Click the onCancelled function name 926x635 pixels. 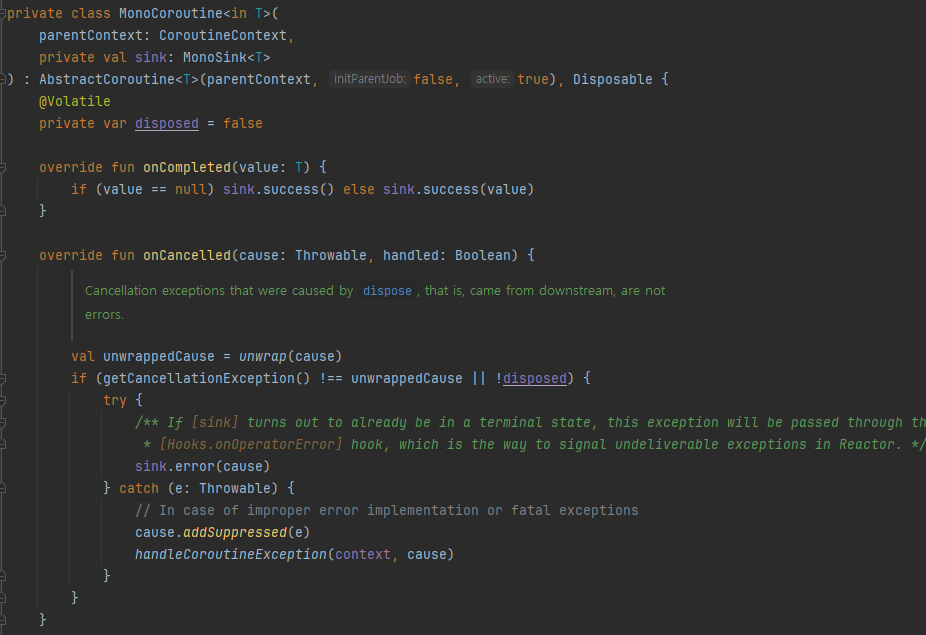tap(187, 256)
